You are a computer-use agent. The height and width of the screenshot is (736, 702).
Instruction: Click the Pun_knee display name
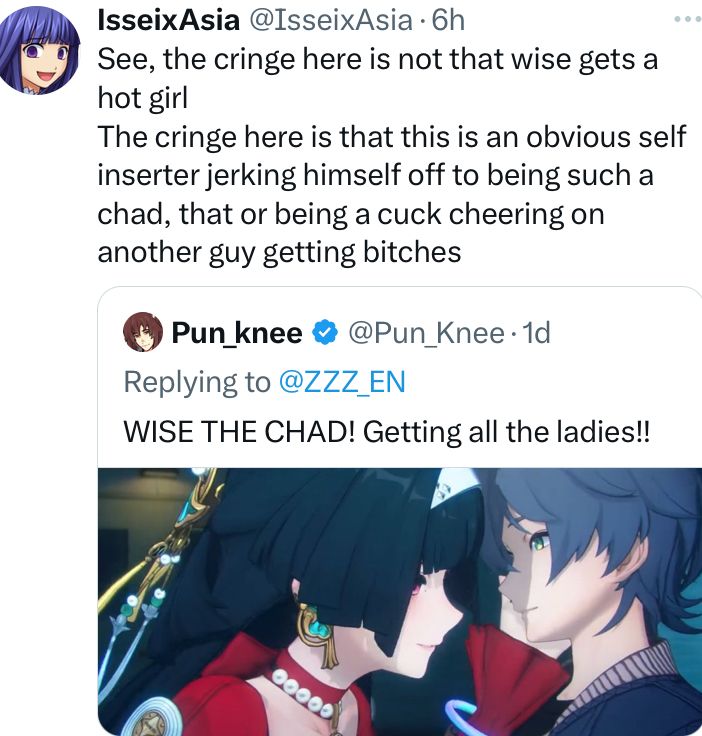pos(237,333)
